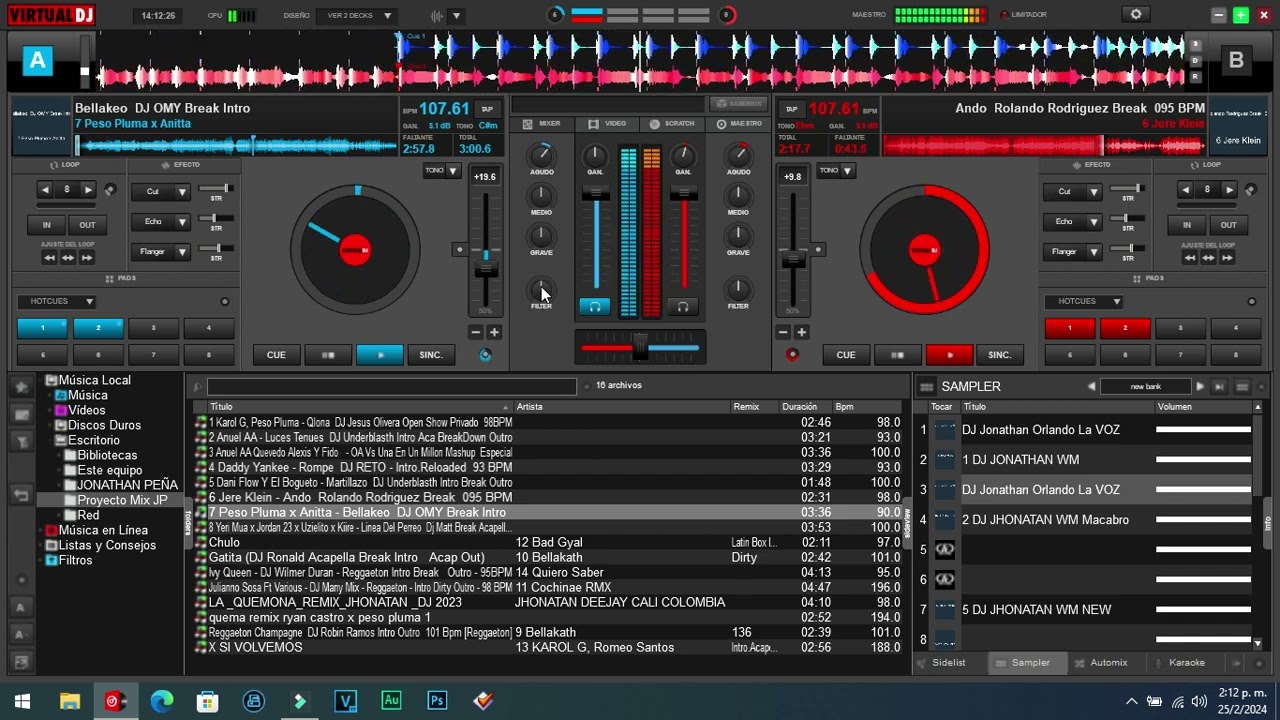Select deck B label
Viewport: 1280px width, 720px height.
coord(1236,61)
